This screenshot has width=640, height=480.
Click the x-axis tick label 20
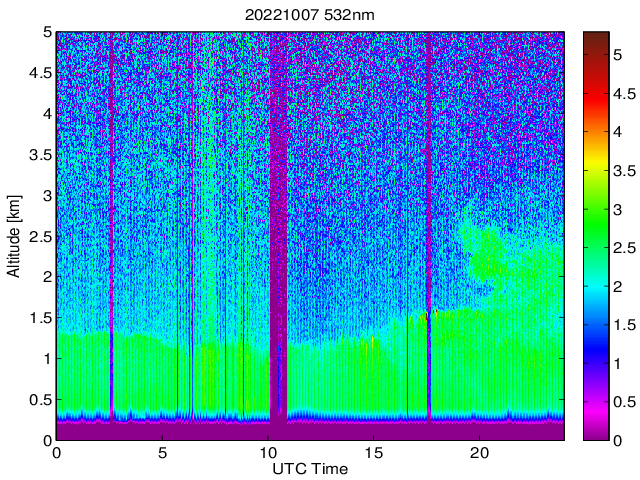coord(479,453)
